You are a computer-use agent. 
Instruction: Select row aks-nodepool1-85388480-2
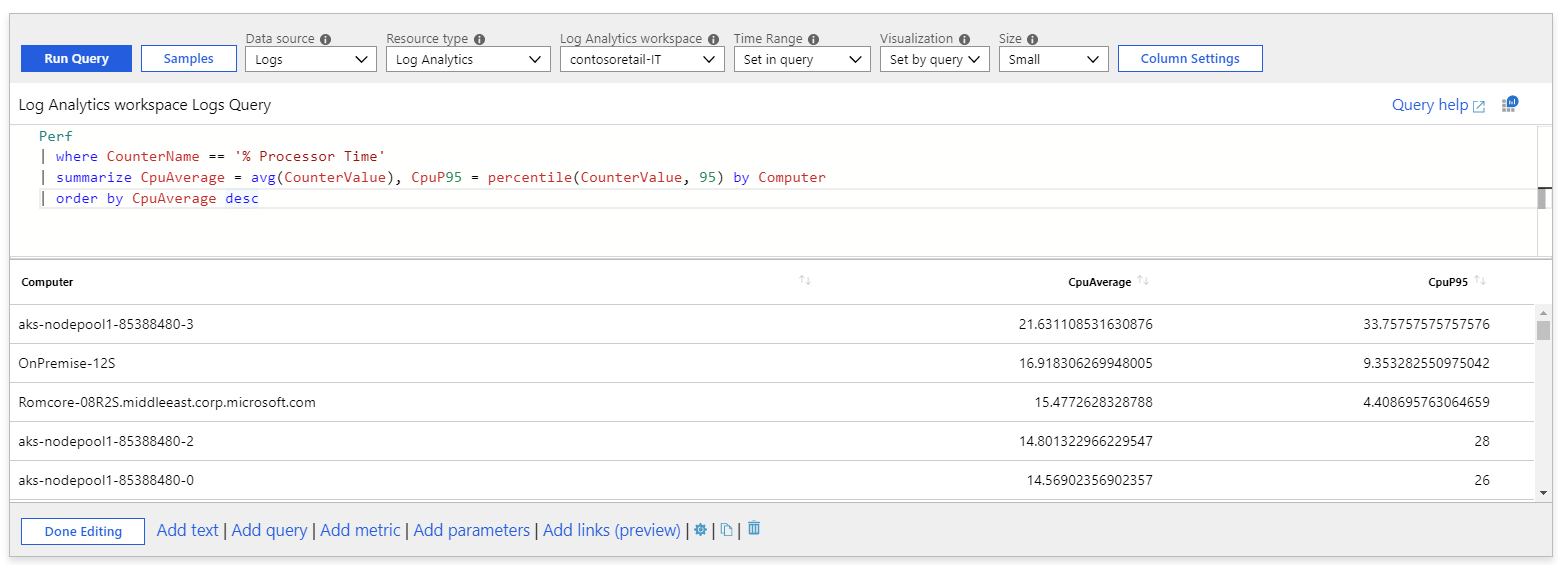pyautogui.click(x=772, y=441)
